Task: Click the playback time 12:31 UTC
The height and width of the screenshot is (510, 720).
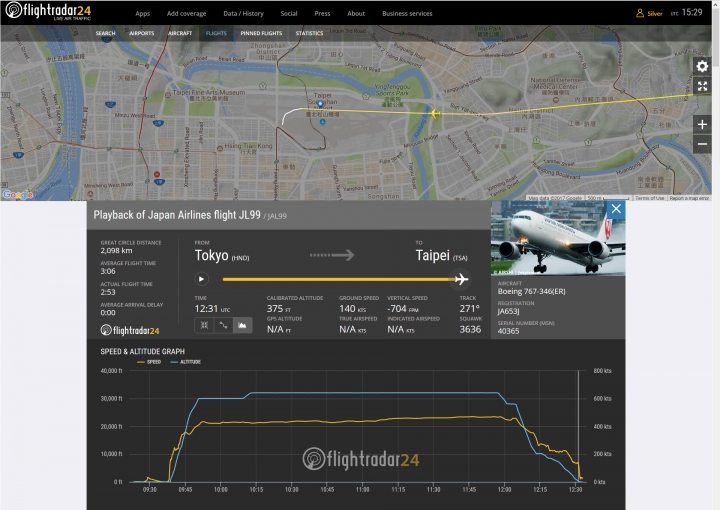Action: pos(212,309)
